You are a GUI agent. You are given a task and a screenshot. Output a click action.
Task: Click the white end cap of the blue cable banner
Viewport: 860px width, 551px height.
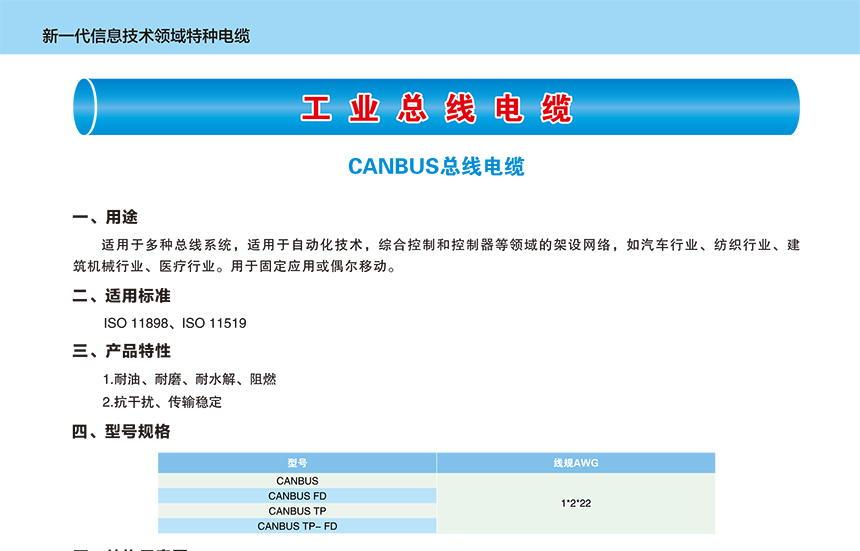coord(86,106)
